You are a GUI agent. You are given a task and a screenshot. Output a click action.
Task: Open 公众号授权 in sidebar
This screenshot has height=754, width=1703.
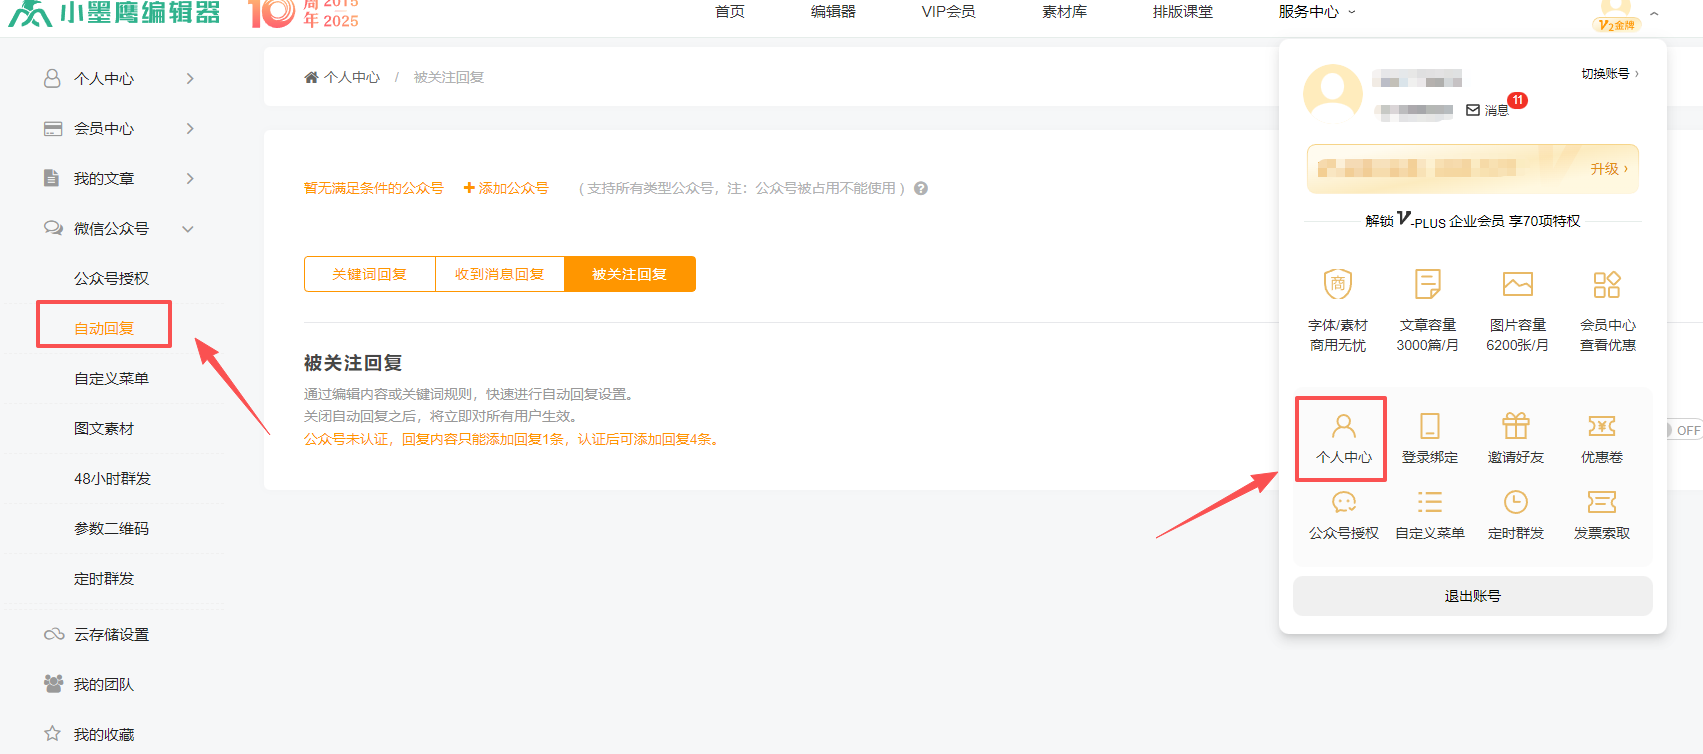[x=111, y=278]
